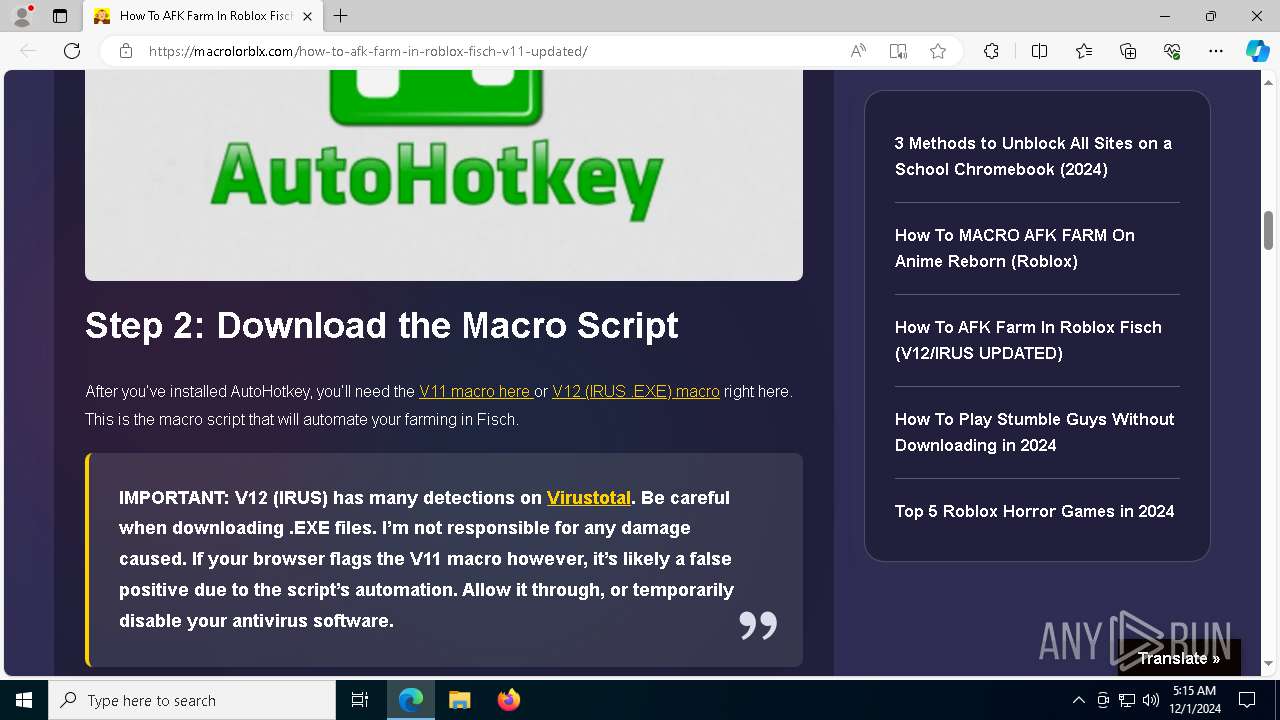Screen dimensions: 1280x720
Task: Open a new browser tab
Action: click(x=341, y=16)
